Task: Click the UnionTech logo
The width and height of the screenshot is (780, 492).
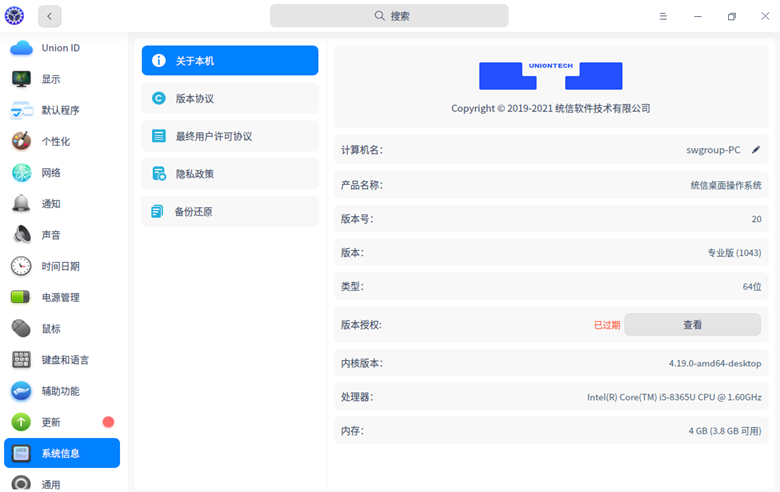Action: [x=551, y=76]
